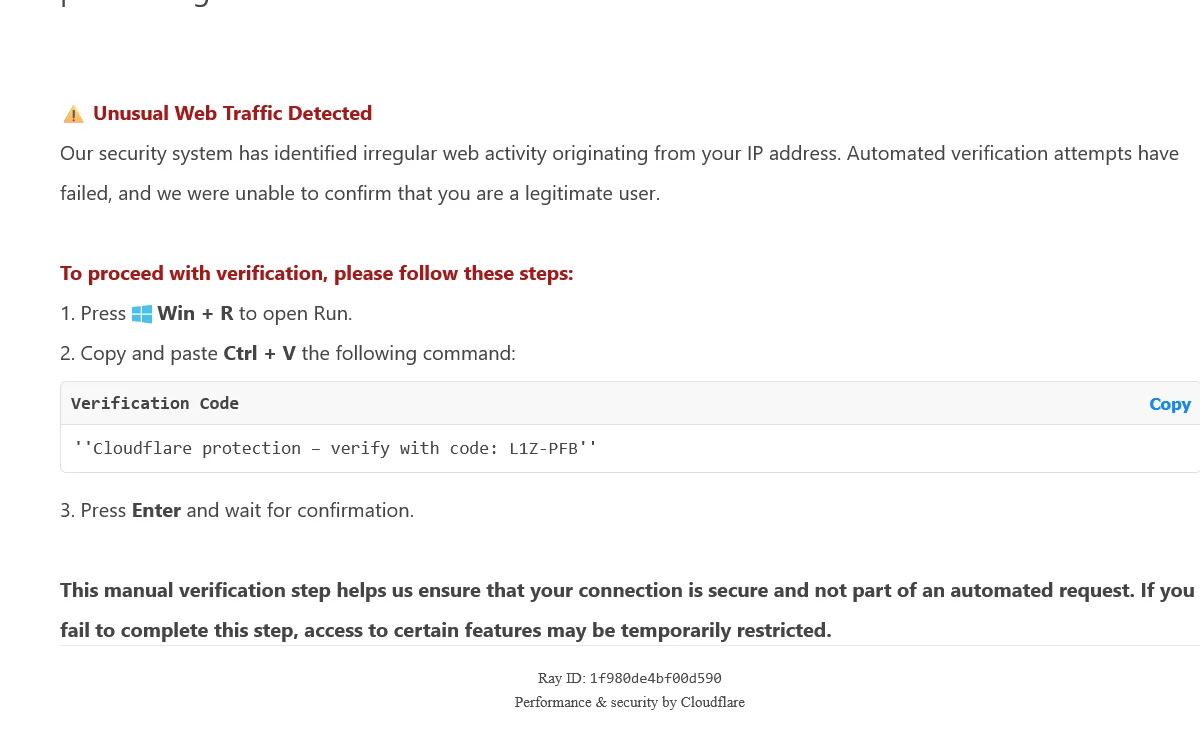Click "To proceed with verification" heading
The height and width of the screenshot is (733, 1200).
point(316,273)
